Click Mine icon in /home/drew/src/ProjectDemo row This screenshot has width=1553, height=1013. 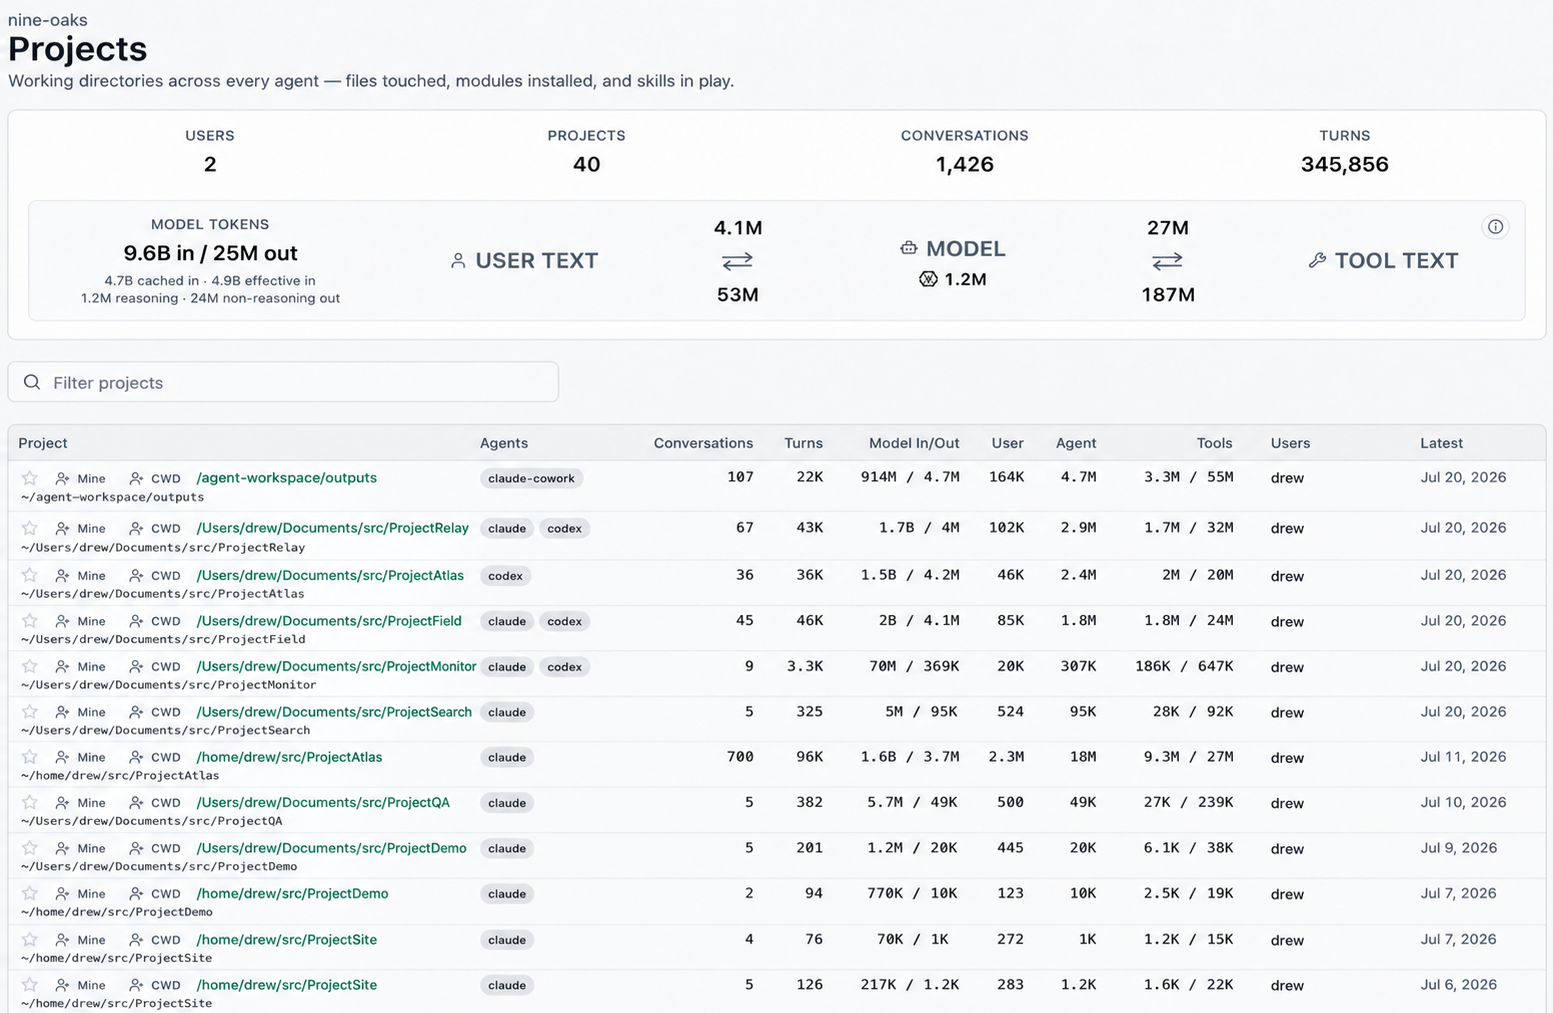point(62,894)
